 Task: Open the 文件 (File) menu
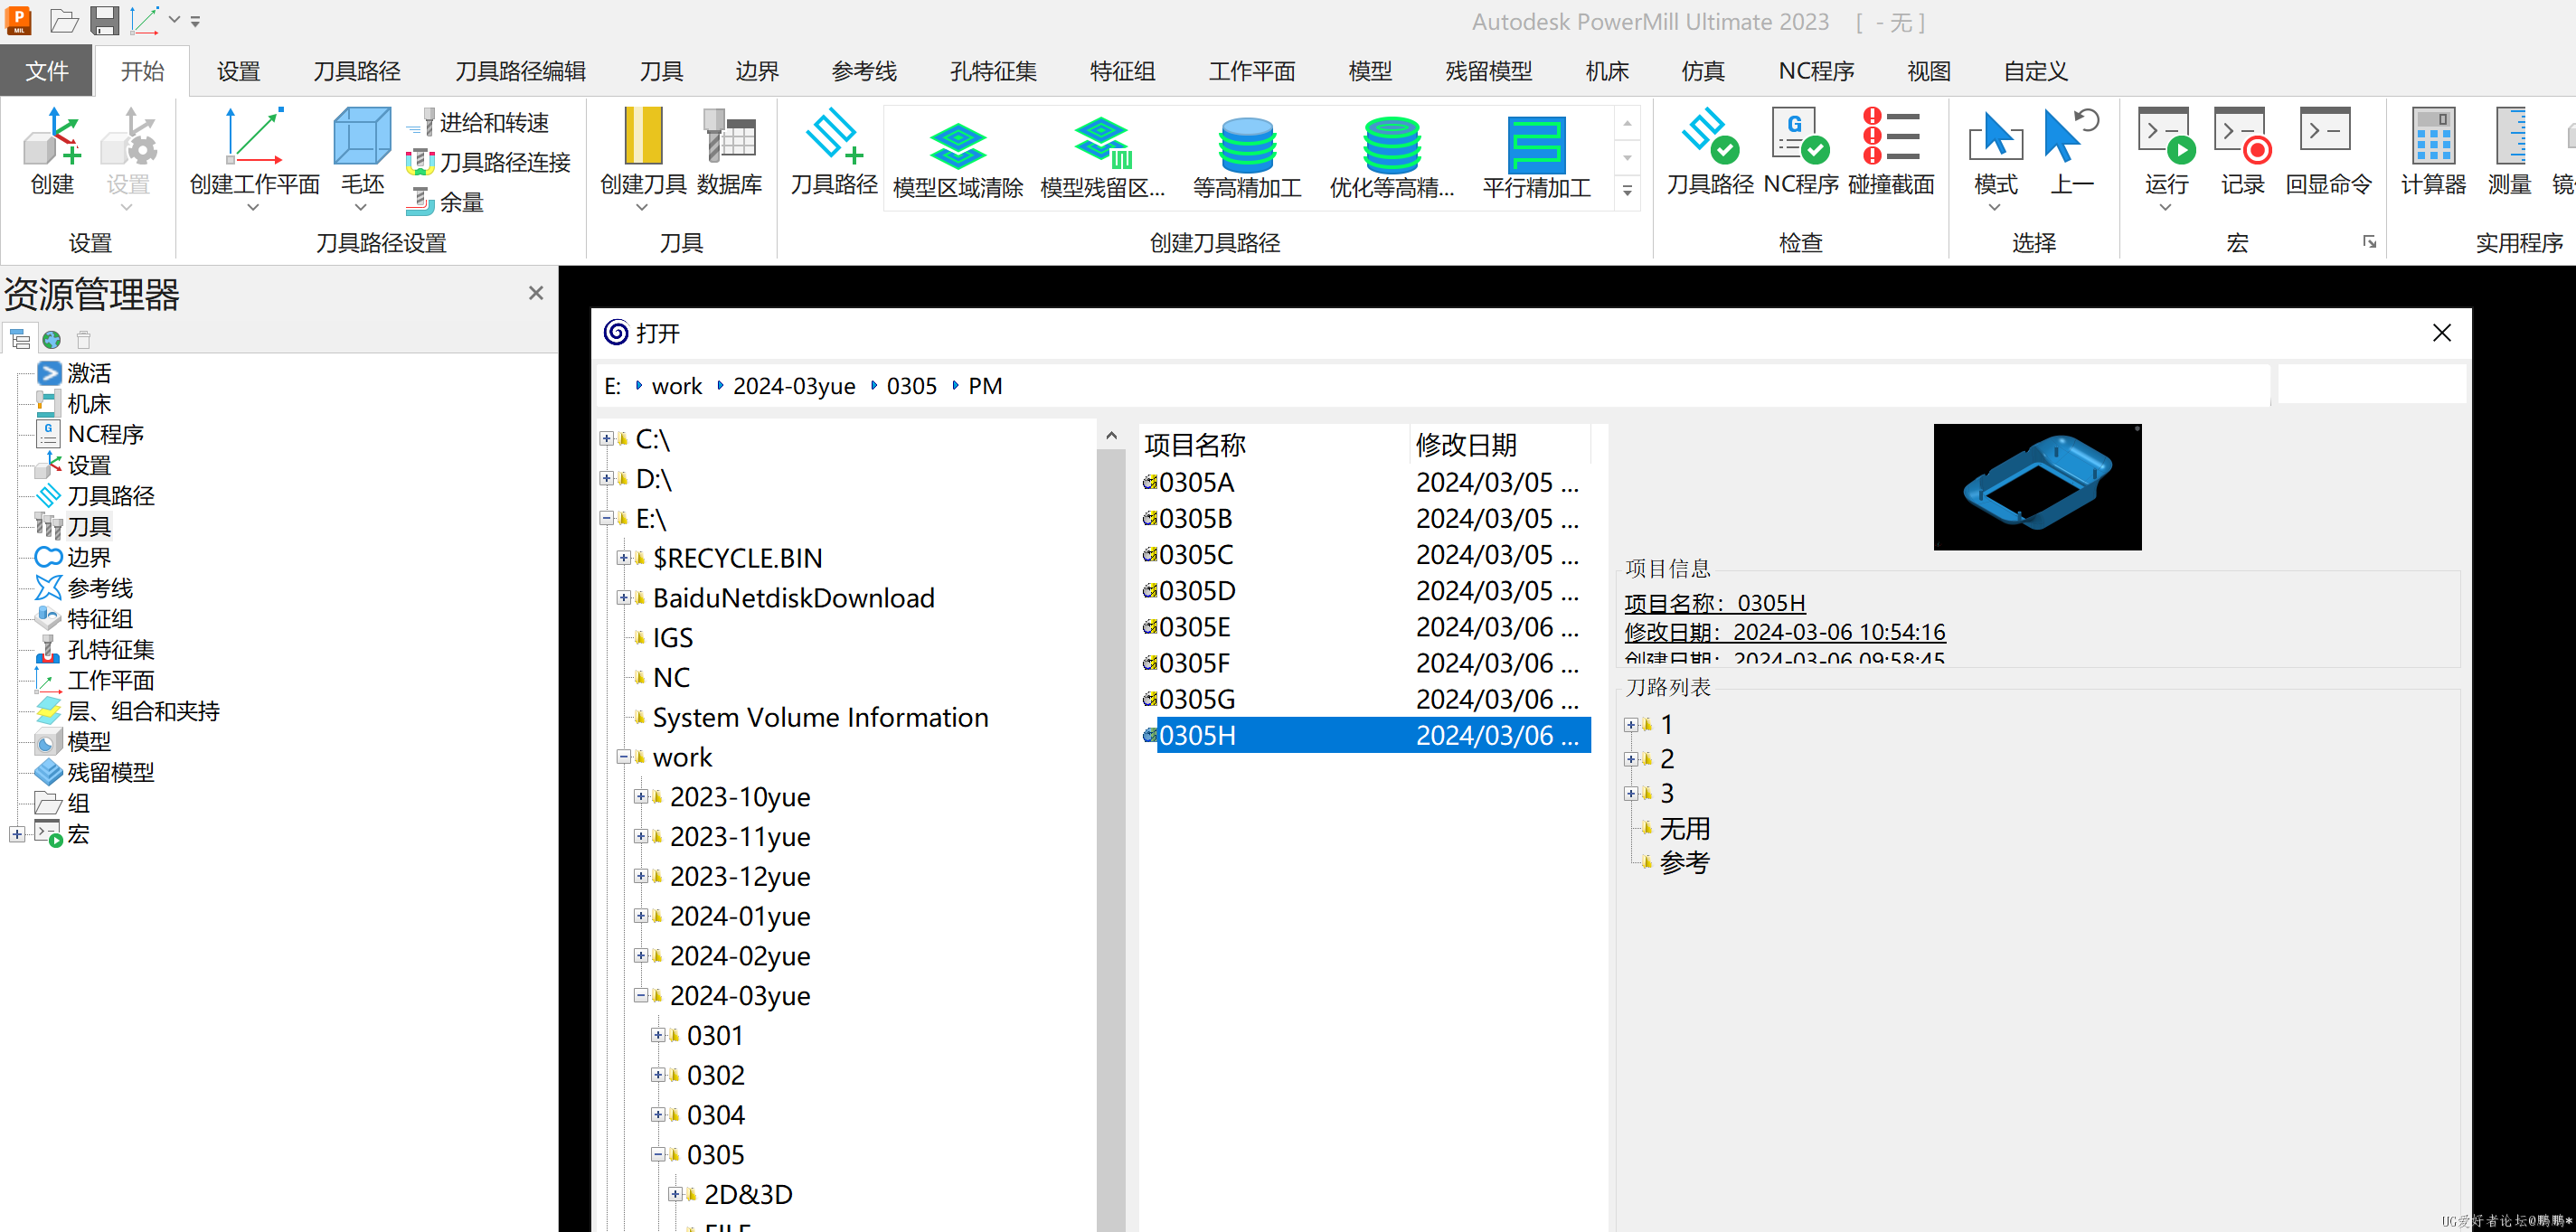tap(47, 71)
